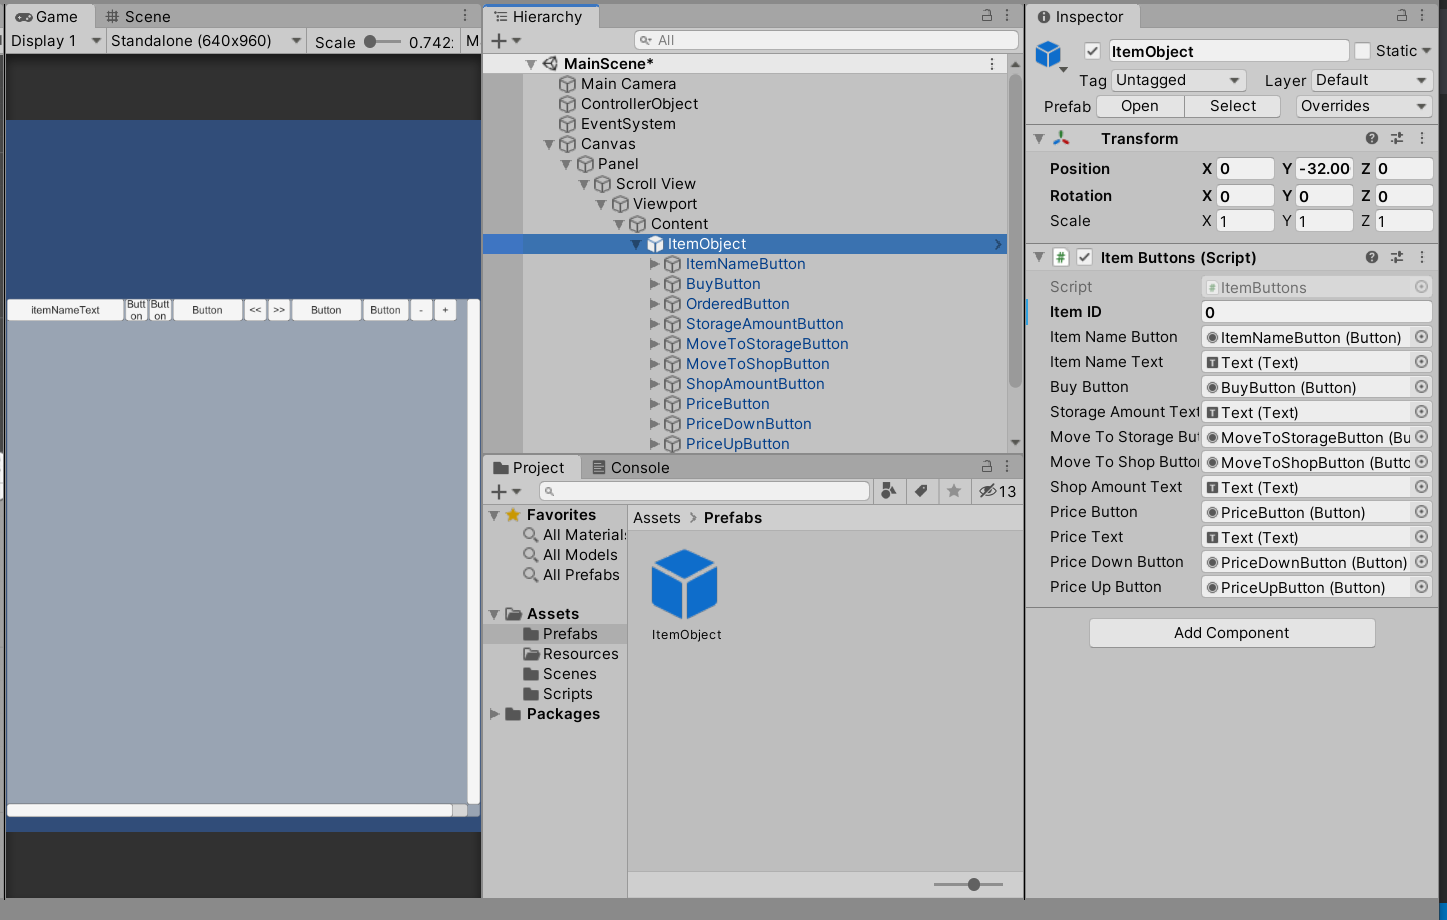Open Game view three-dot options menu

(465, 16)
